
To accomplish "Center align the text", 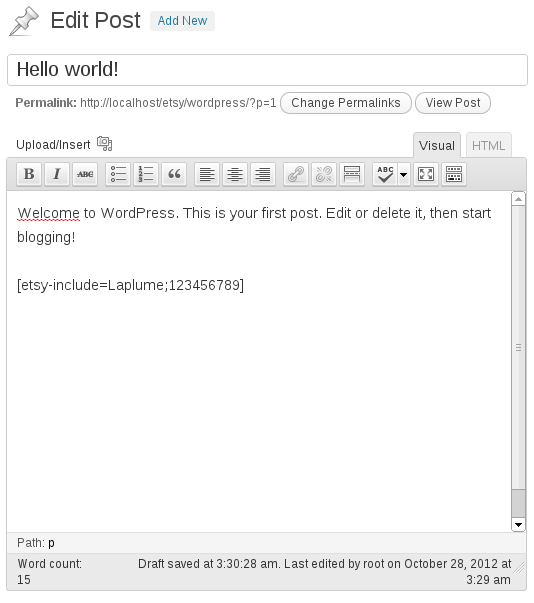I will tap(235, 174).
